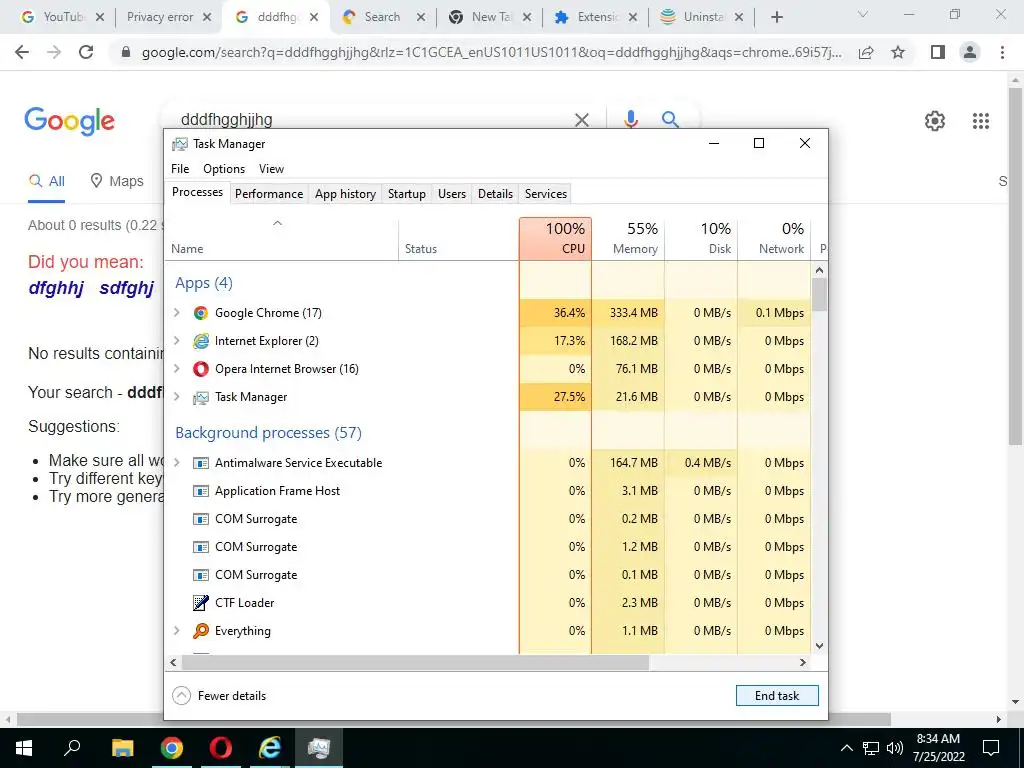Go back using Chrome's back arrow
Viewport: 1024px width, 768px height.
[x=22, y=52]
